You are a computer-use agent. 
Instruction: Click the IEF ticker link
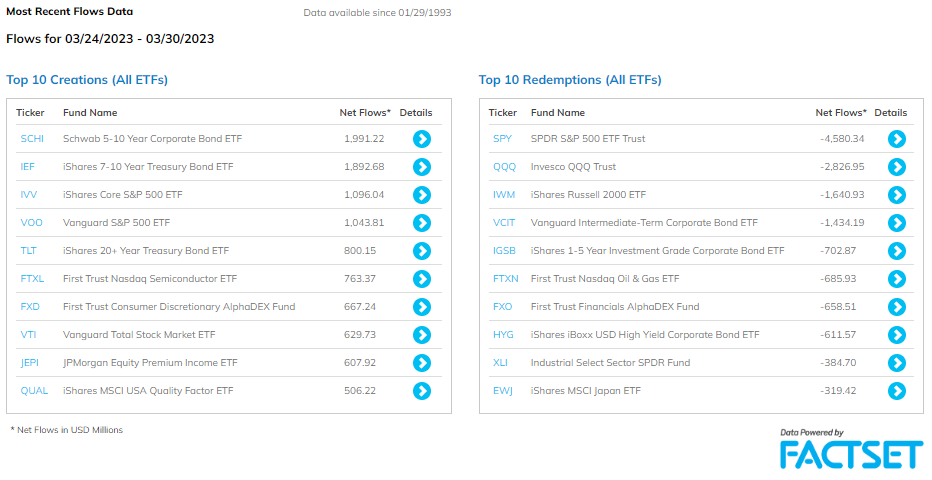pyautogui.click(x=28, y=166)
